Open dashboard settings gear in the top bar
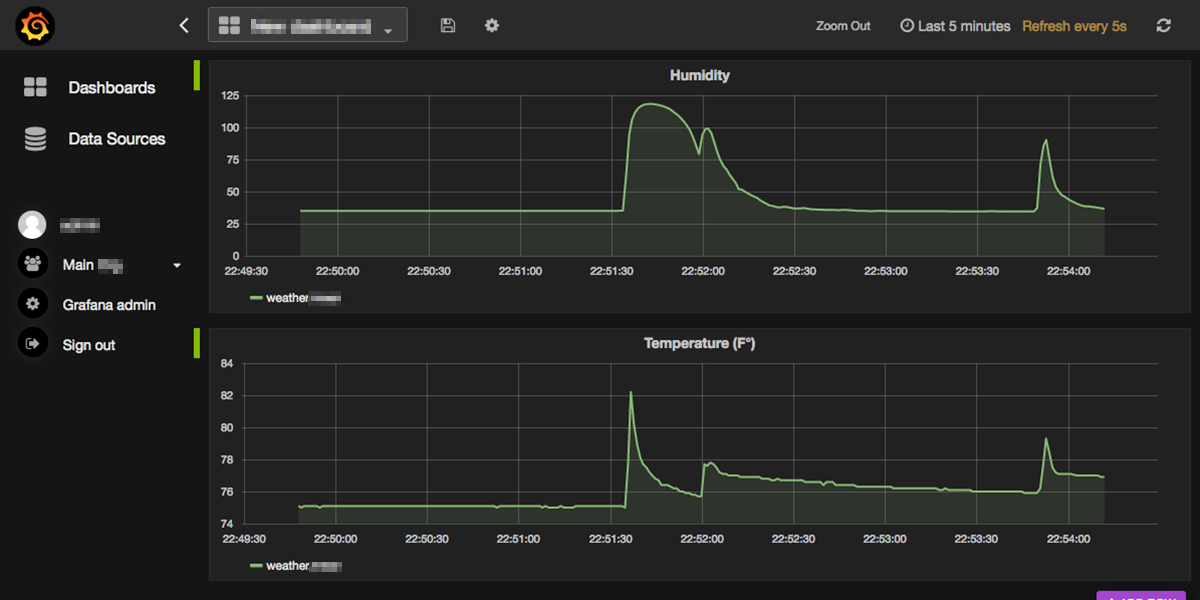The height and width of the screenshot is (600, 1200). tap(492, 26)
